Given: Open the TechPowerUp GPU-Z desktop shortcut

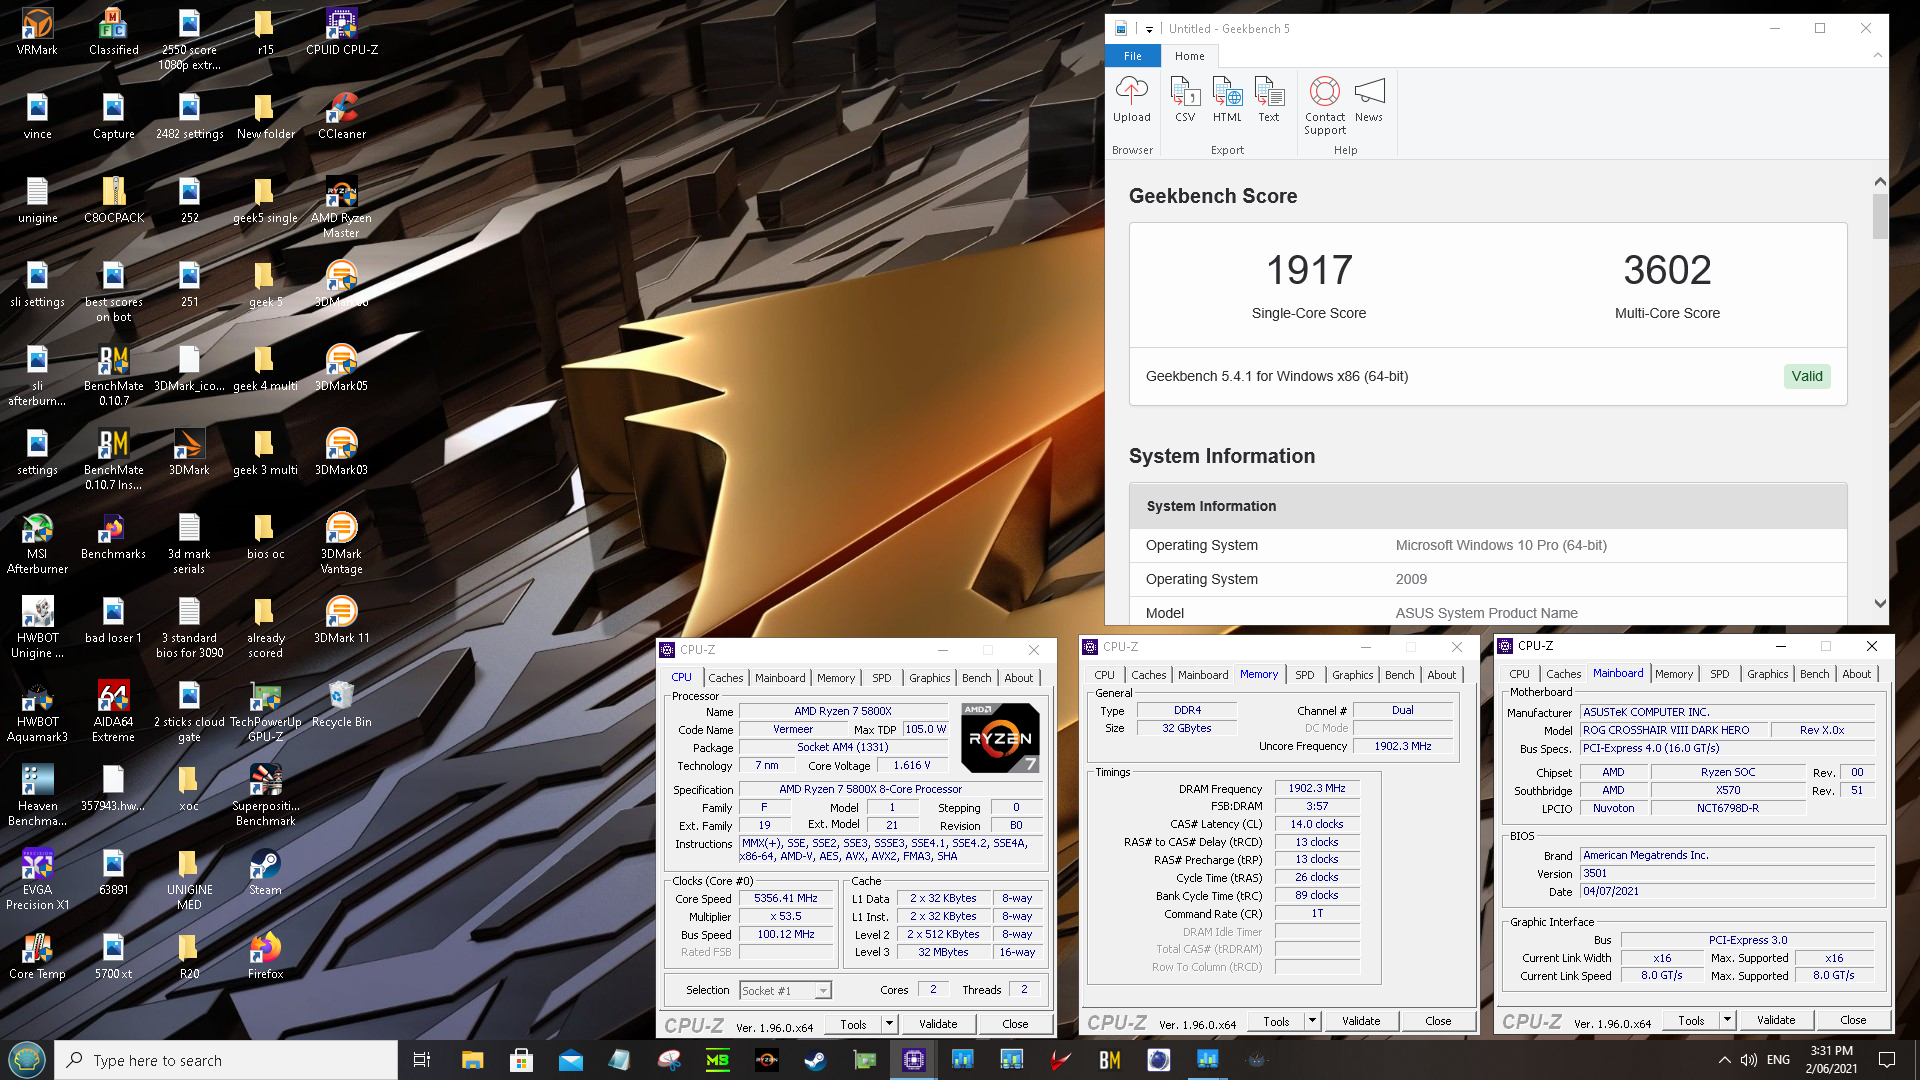Looking at the screenshot, I should coord(266,711).
